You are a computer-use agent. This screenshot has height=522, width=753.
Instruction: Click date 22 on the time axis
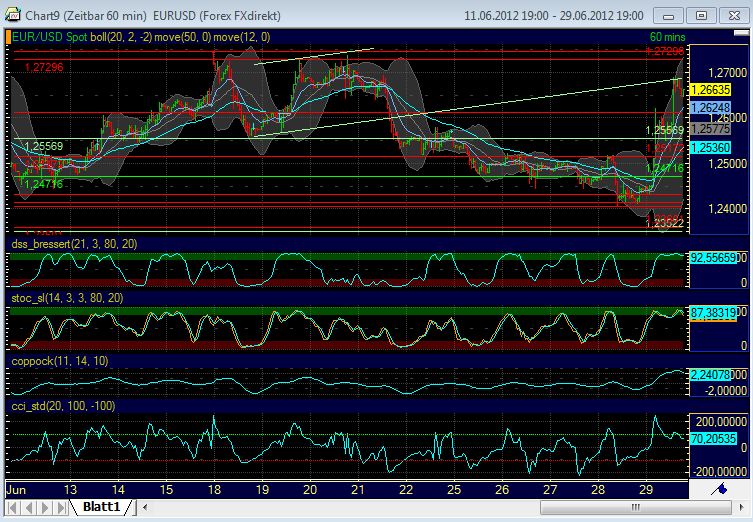[x=406, y=490]
